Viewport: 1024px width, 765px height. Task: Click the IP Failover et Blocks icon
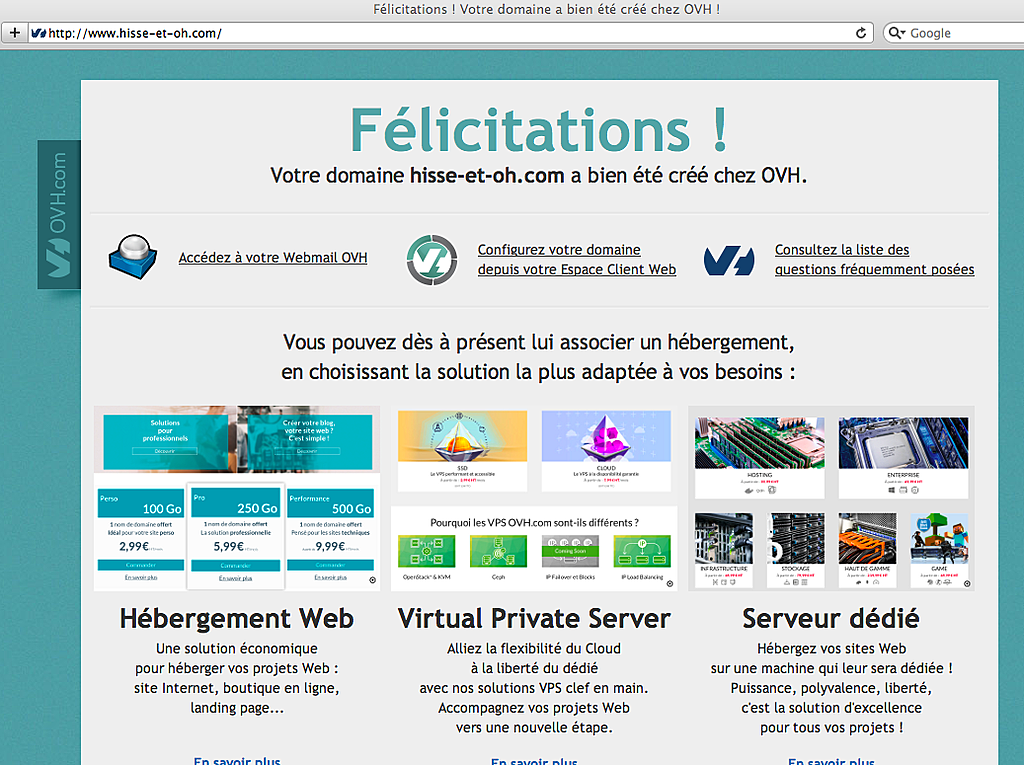(x=570, y=551)
